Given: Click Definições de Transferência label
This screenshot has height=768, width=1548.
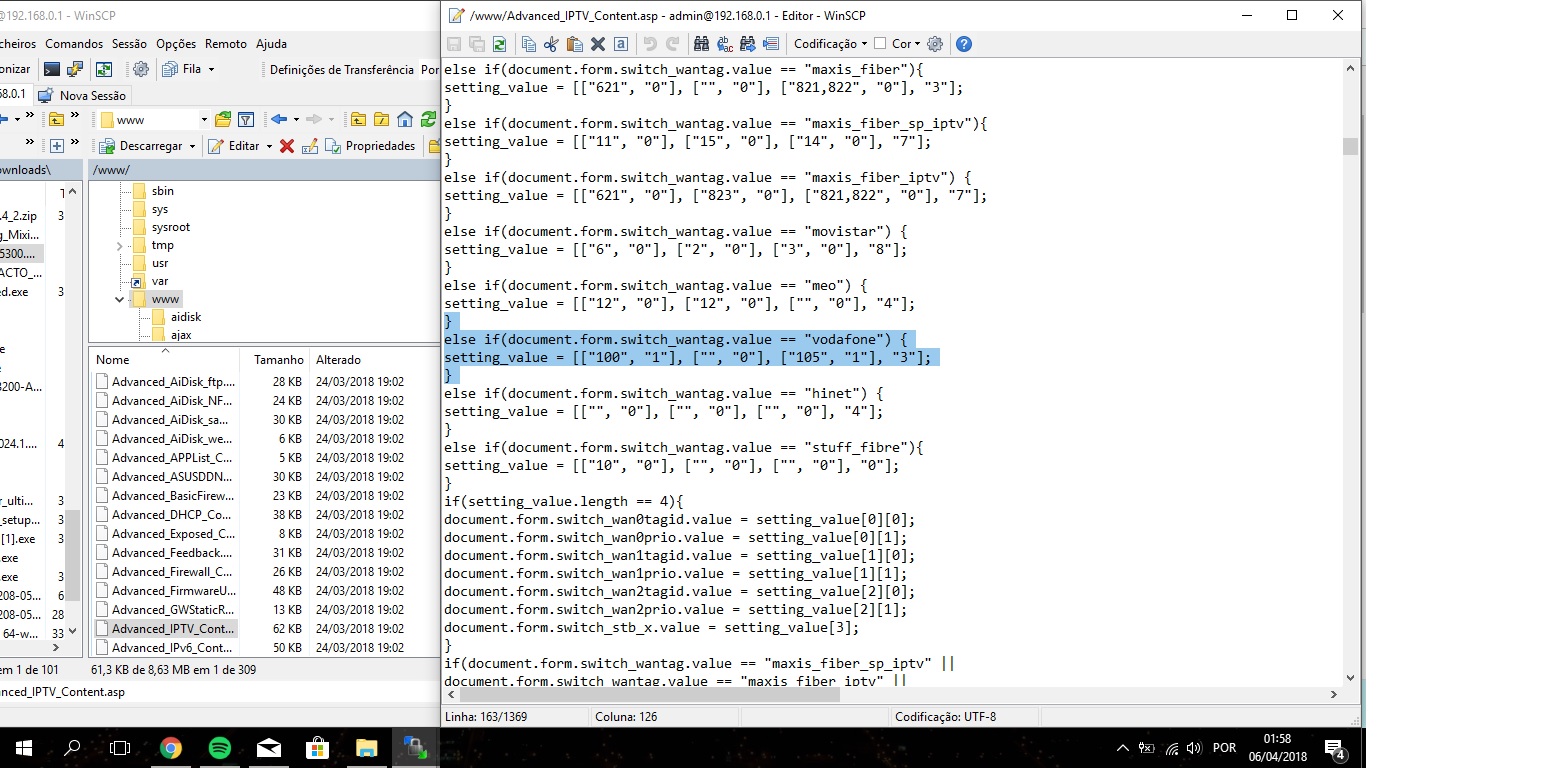Looking at the screenshot, I should point(342,69).
